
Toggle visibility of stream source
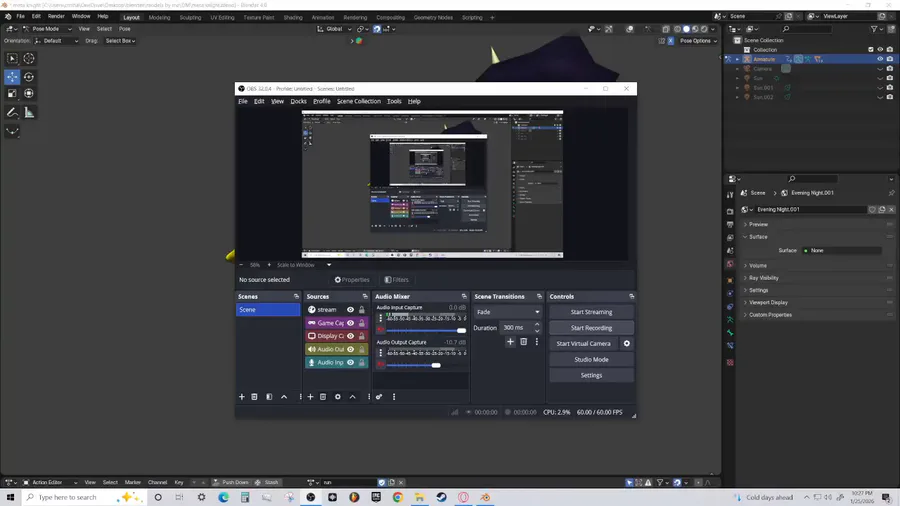point(350,310)
